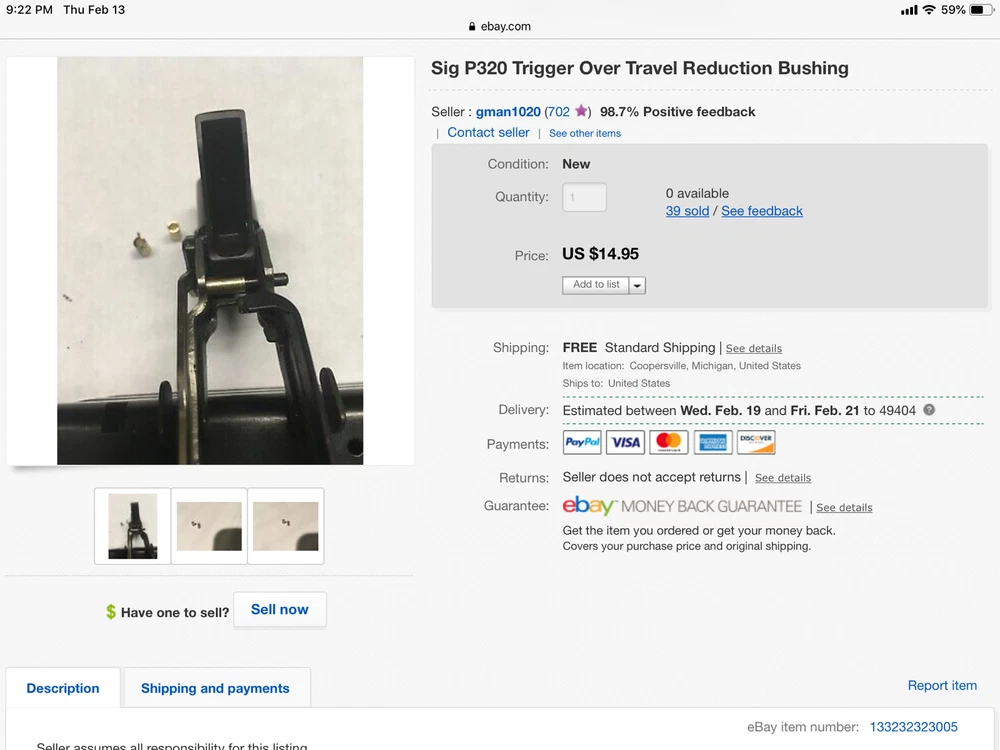Select the second product thumbnail
The height and width of the screenshot is (750, 1000).
click(209, 526)
